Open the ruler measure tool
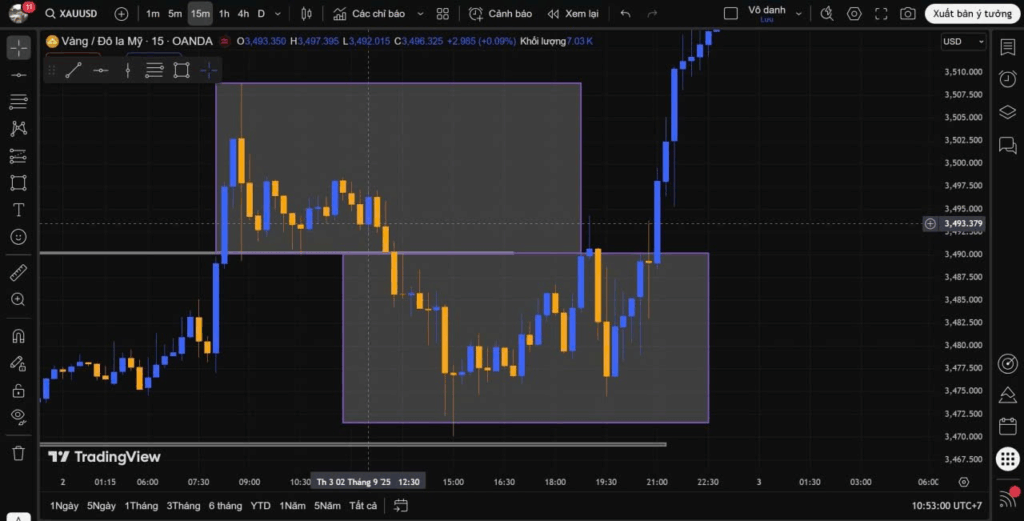Image resolution: width=1024 pixels, height=521 pixels. (18, 272)
